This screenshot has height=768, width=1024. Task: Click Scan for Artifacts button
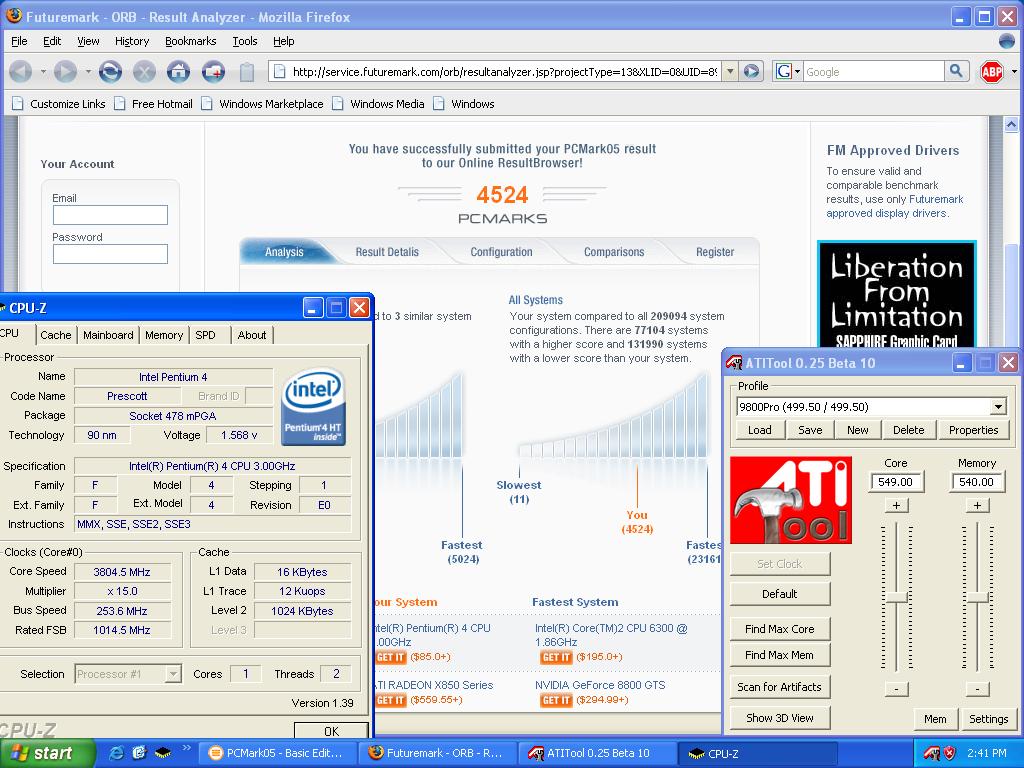point(780,687)
